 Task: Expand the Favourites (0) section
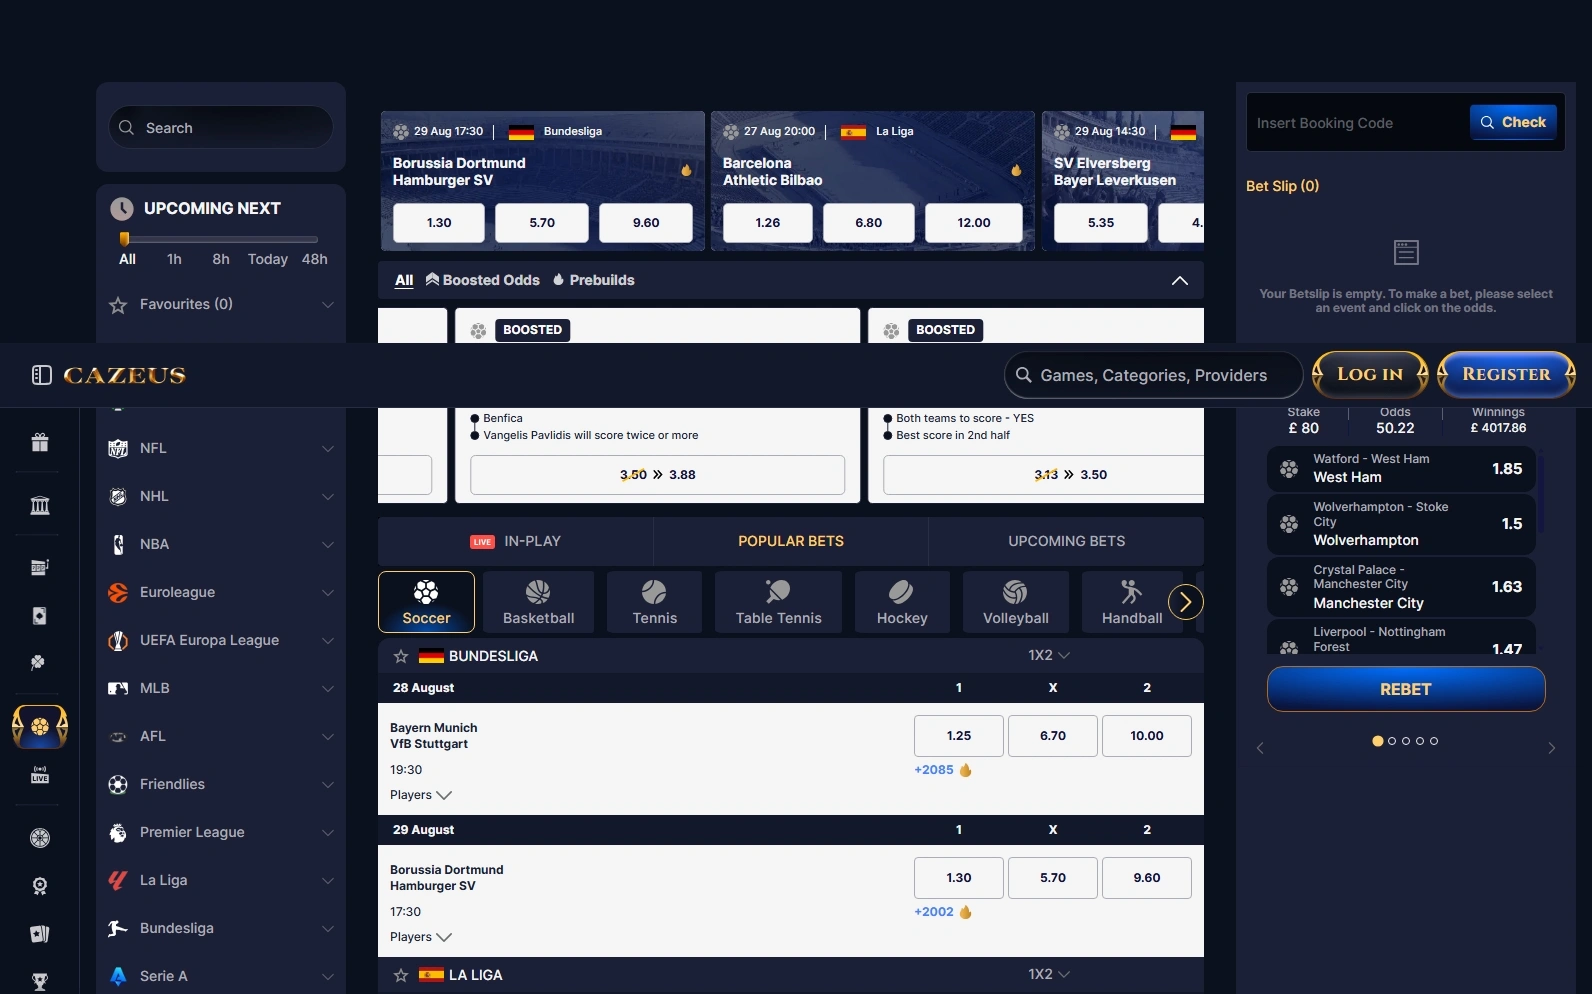tap(221, 304)
